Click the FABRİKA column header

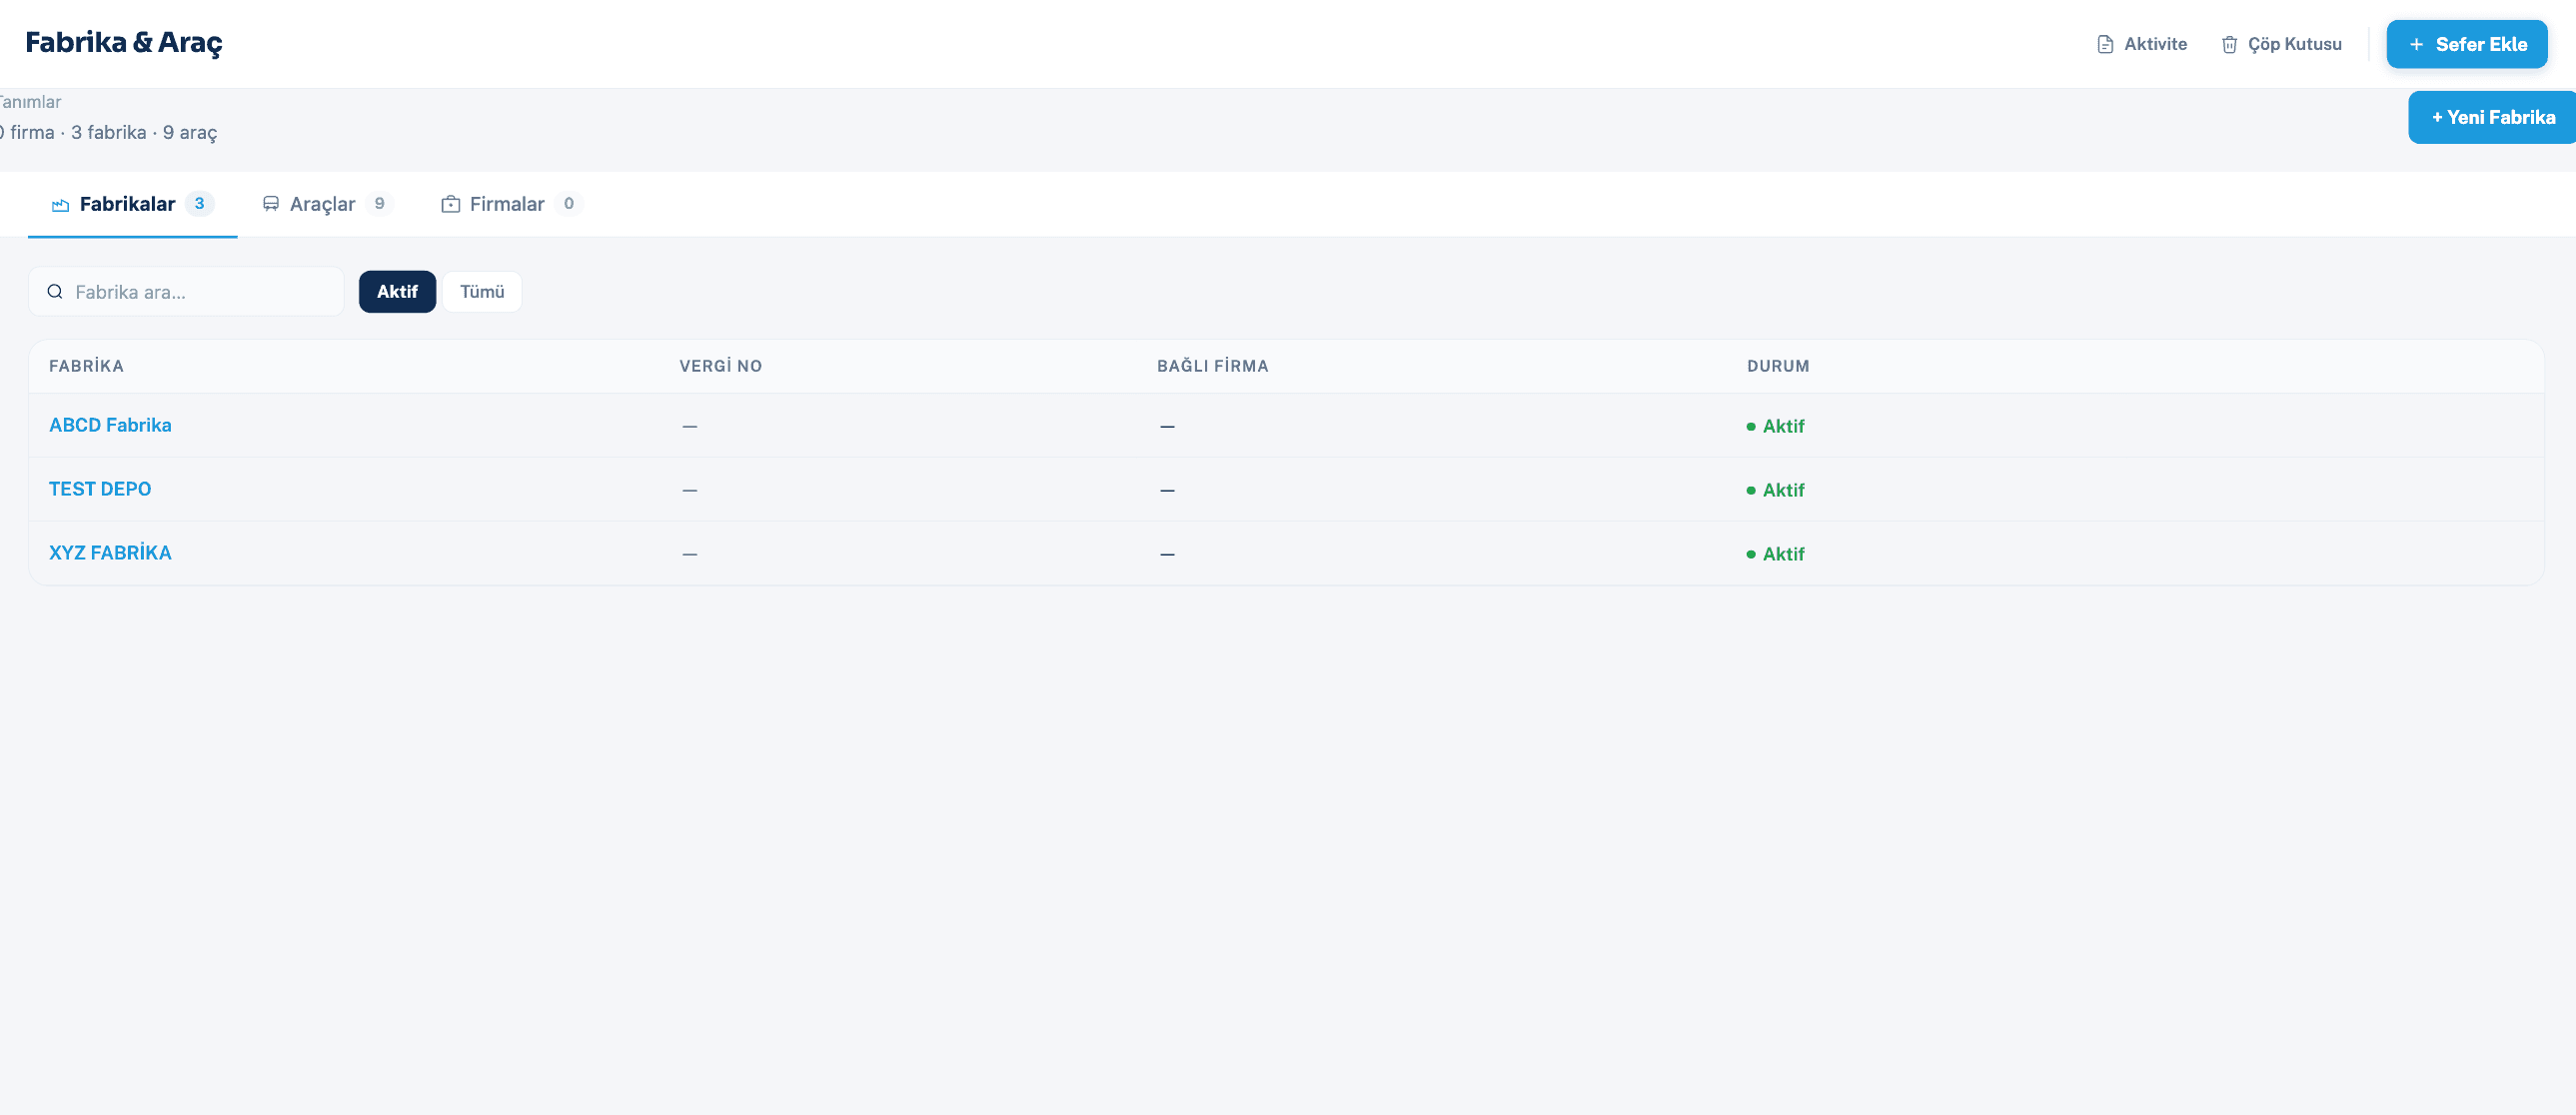point(86,366)
